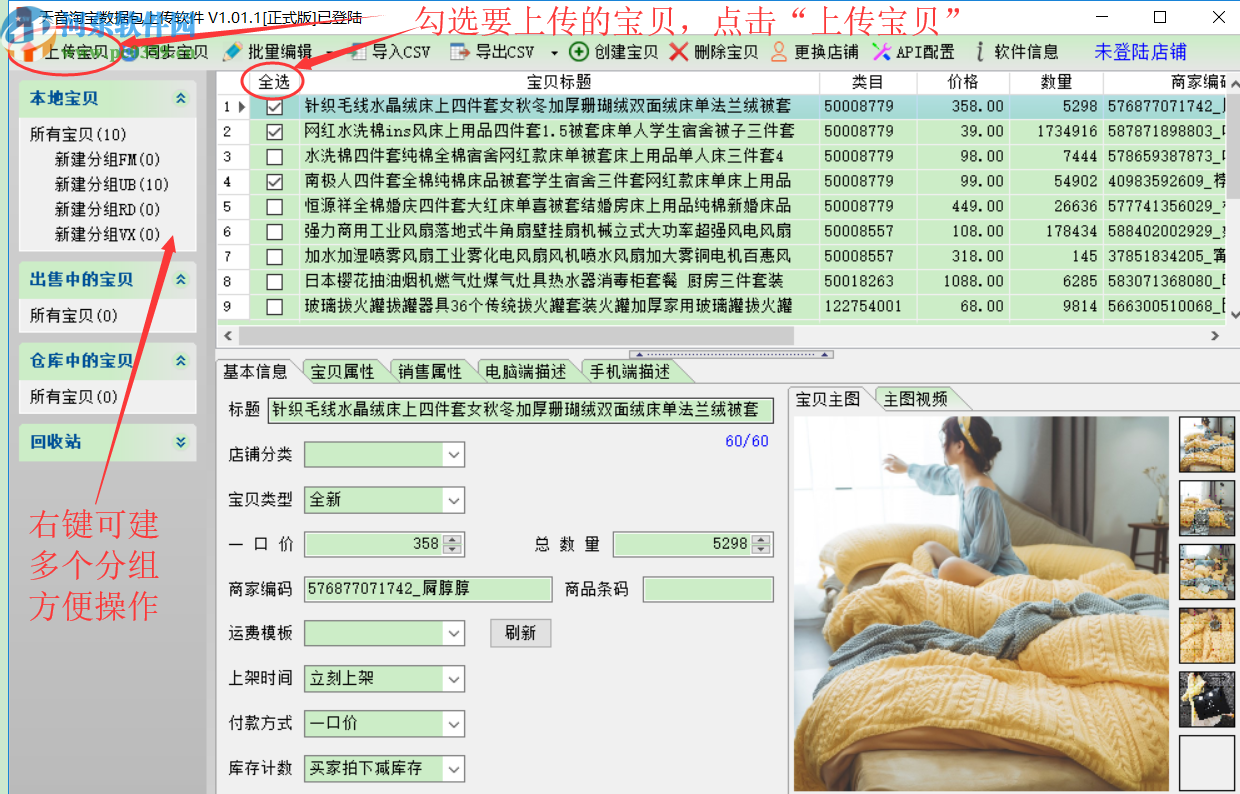Viewport: 1240px width, 794px height.
Task: Switch to the 电脑端描述 tab
Action: tap(526, 371)
